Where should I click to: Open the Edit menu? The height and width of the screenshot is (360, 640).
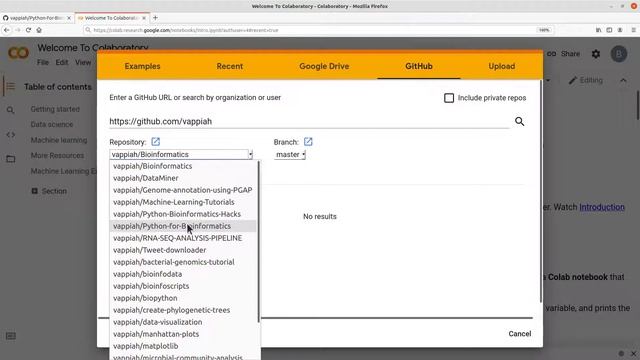tap(62, 62)
